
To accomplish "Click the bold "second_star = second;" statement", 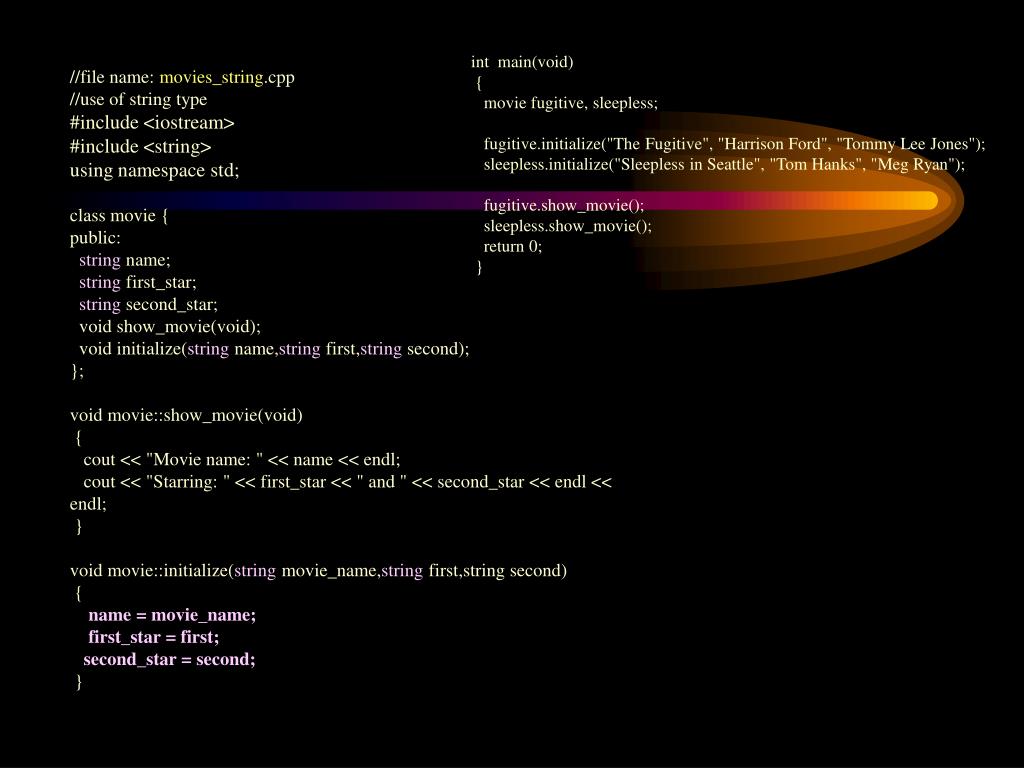I will [170, 660].
